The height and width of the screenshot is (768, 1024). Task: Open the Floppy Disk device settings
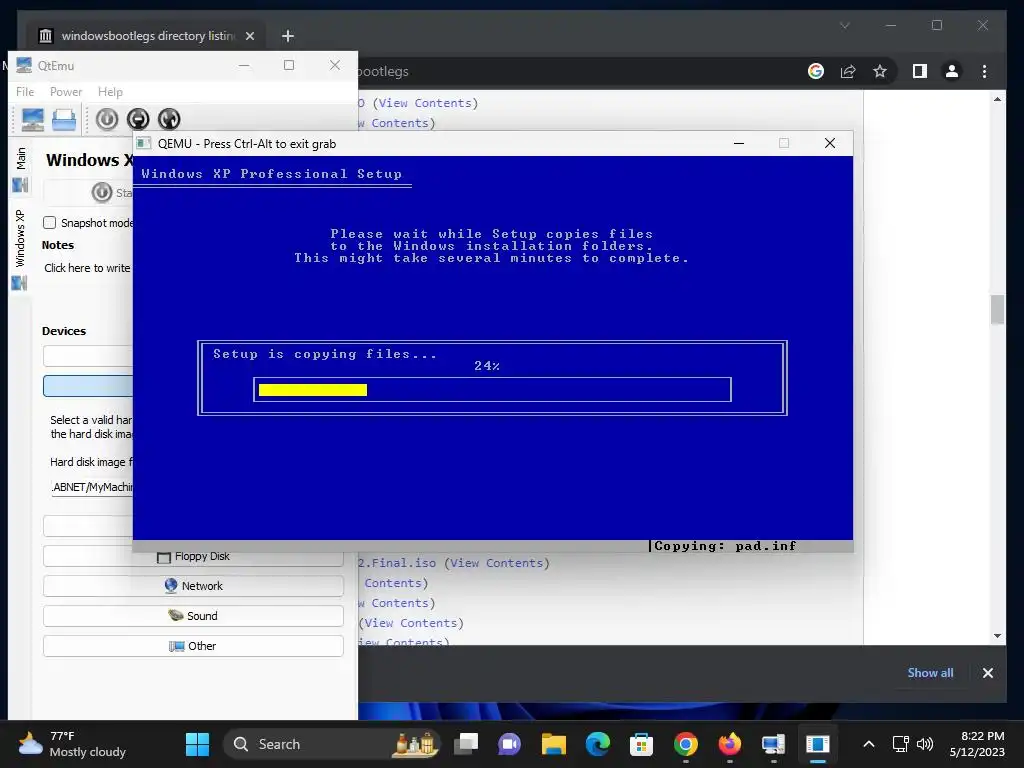point(193,556)
